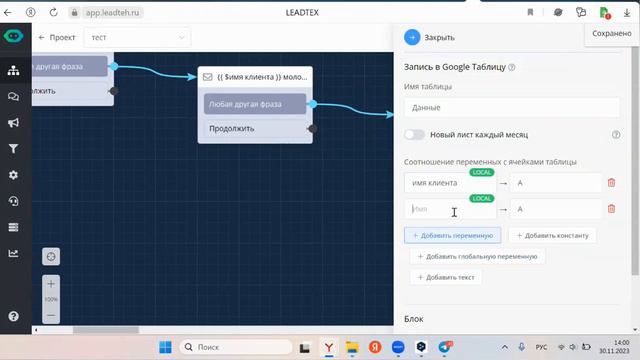Click the right panel vertical scrollbar
640x360 pixels.
tap(635, 161)
